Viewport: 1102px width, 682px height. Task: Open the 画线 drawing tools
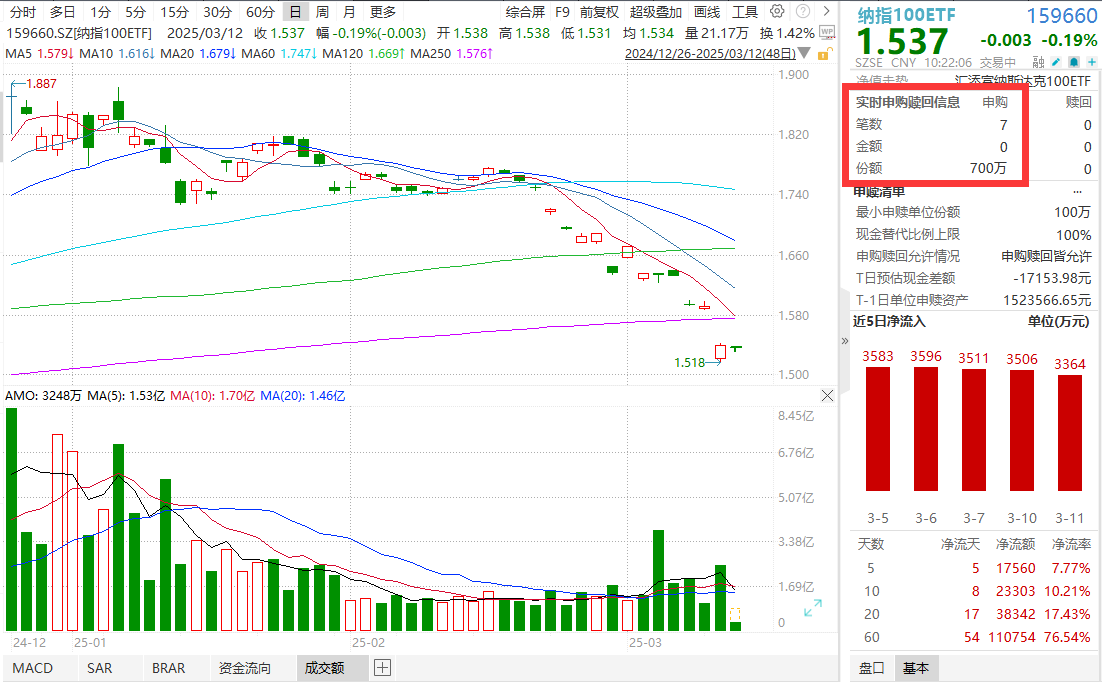point(706,12)
